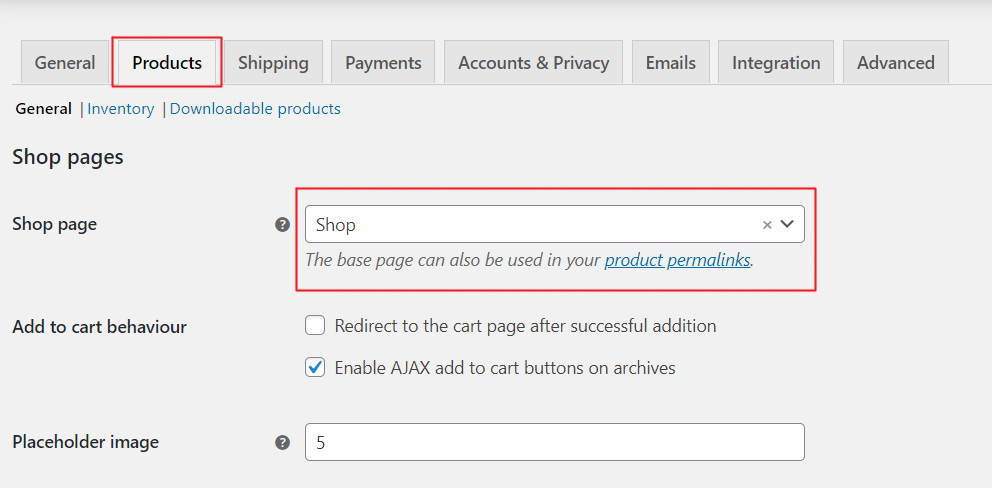Image resolution: width=992 pixels, height=488 pixels.
Task: Follow the product permalinks link
Action: pyautogui.click(x=677, y=260)
